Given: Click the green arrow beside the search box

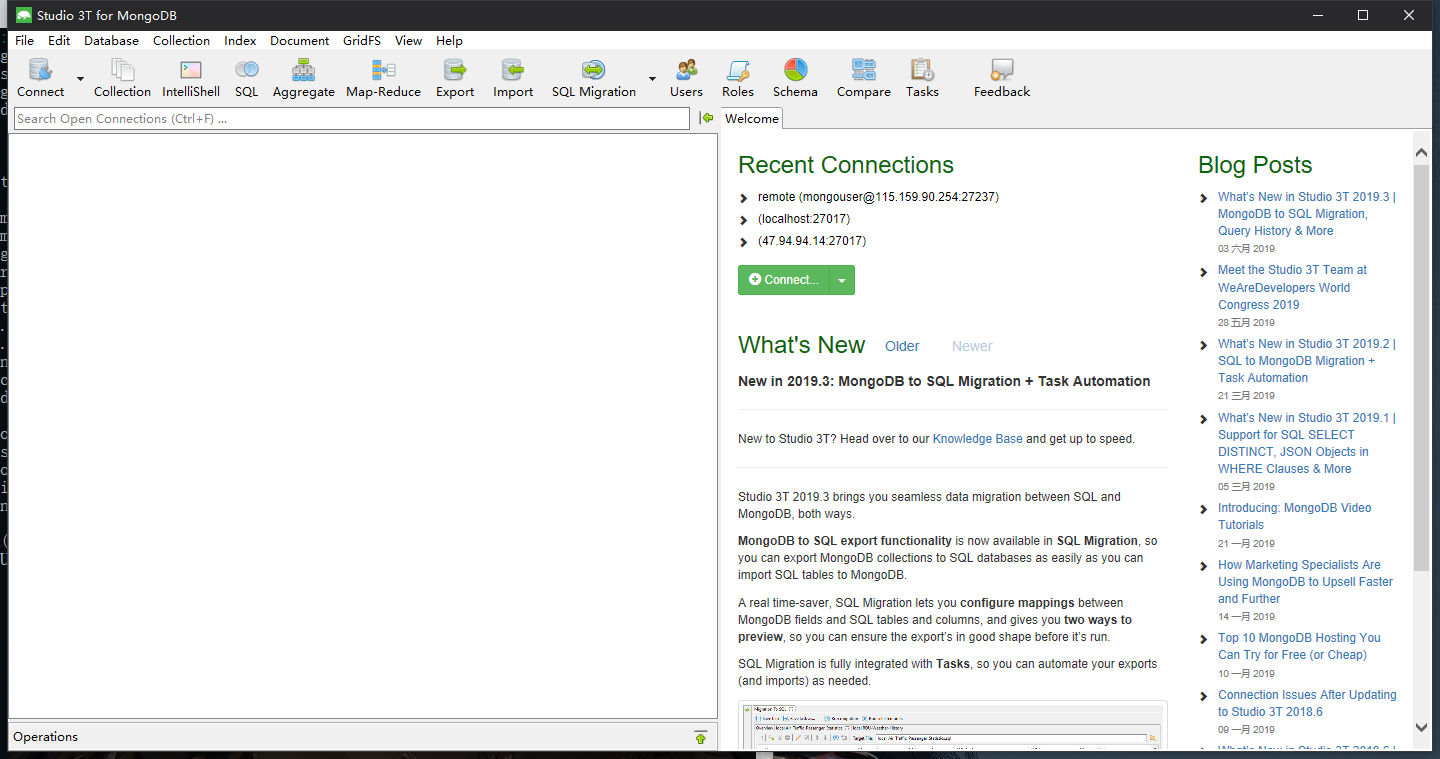Looking at the screenshot, I should 706,118.
